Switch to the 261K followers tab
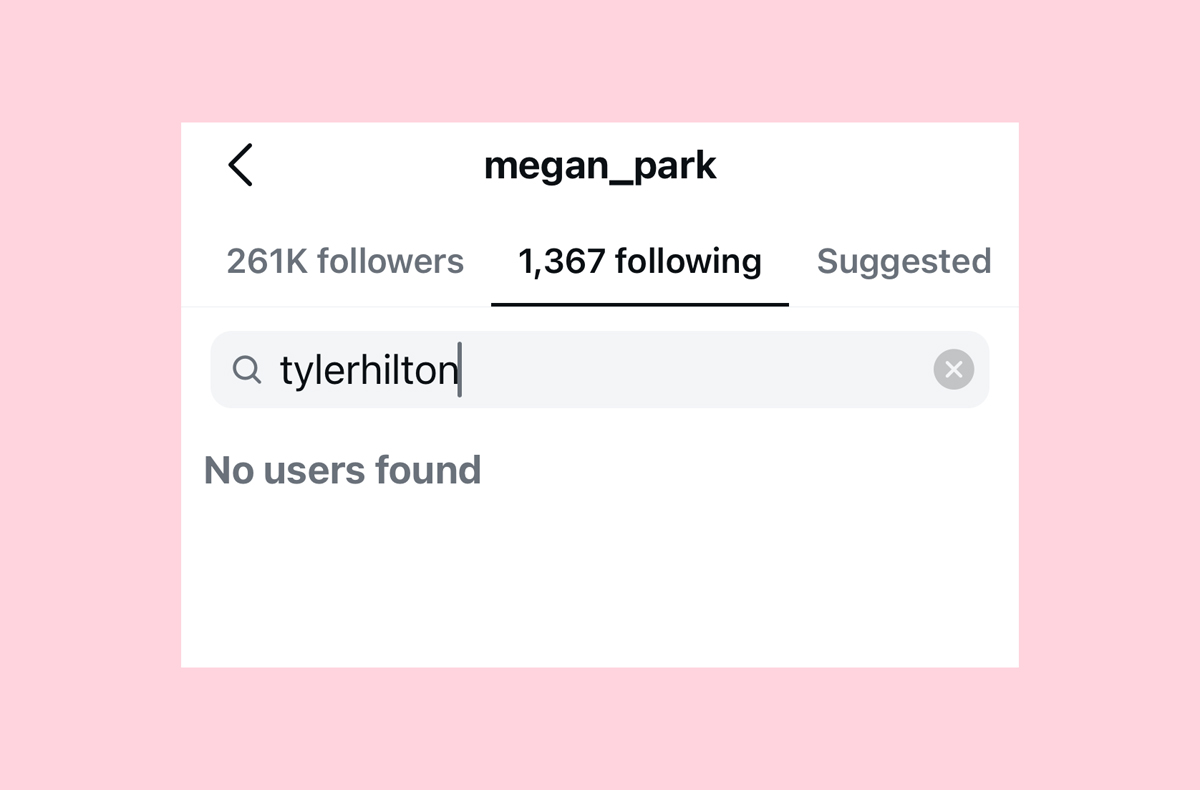This screenshot has width=1200, height=790. pos(345,261)
